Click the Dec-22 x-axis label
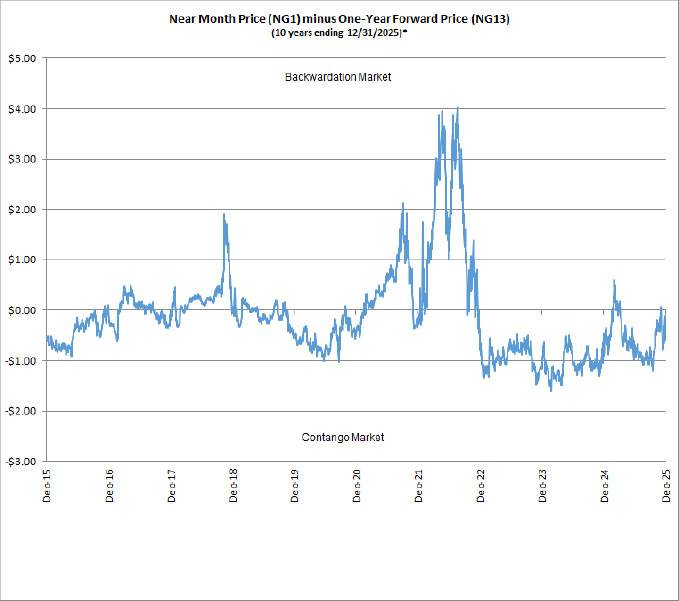The height and width of the screenshot is (601, 679). pyautogui.click(x=480, y=483)
